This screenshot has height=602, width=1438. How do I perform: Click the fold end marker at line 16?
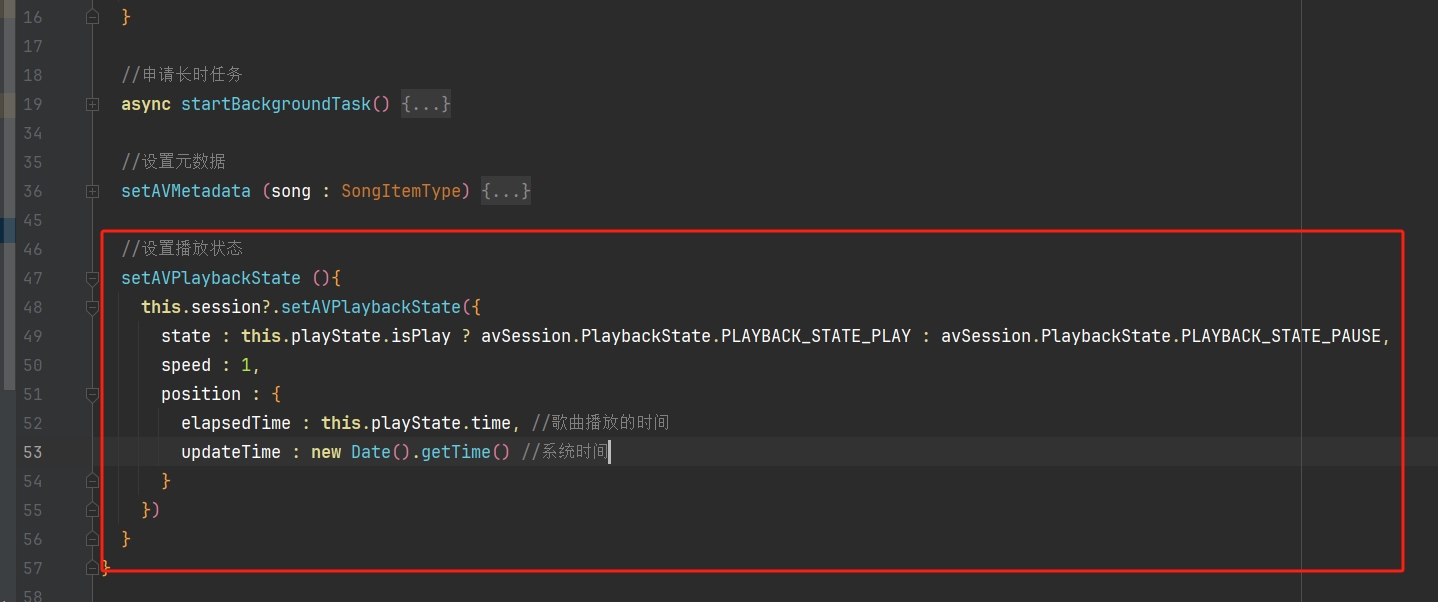93,17
